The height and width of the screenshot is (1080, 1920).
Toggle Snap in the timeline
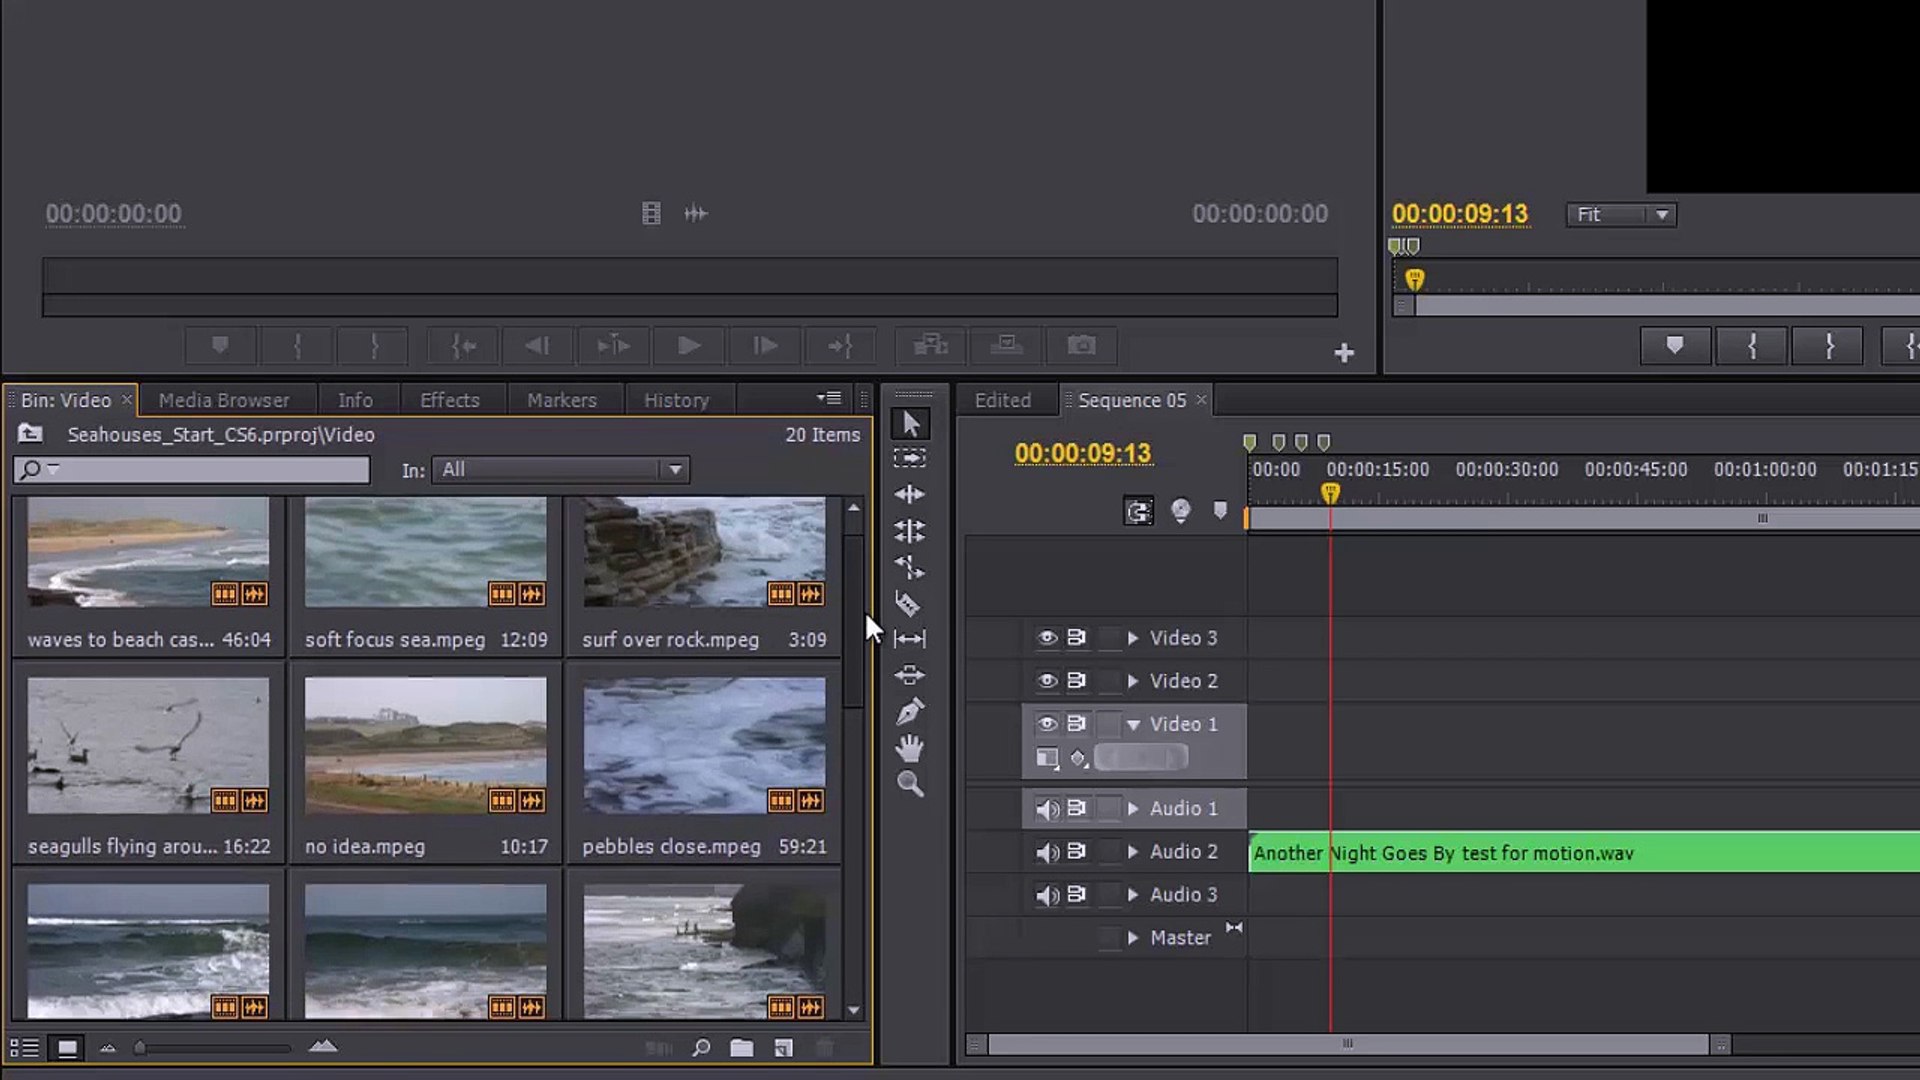click(1141, 511)
